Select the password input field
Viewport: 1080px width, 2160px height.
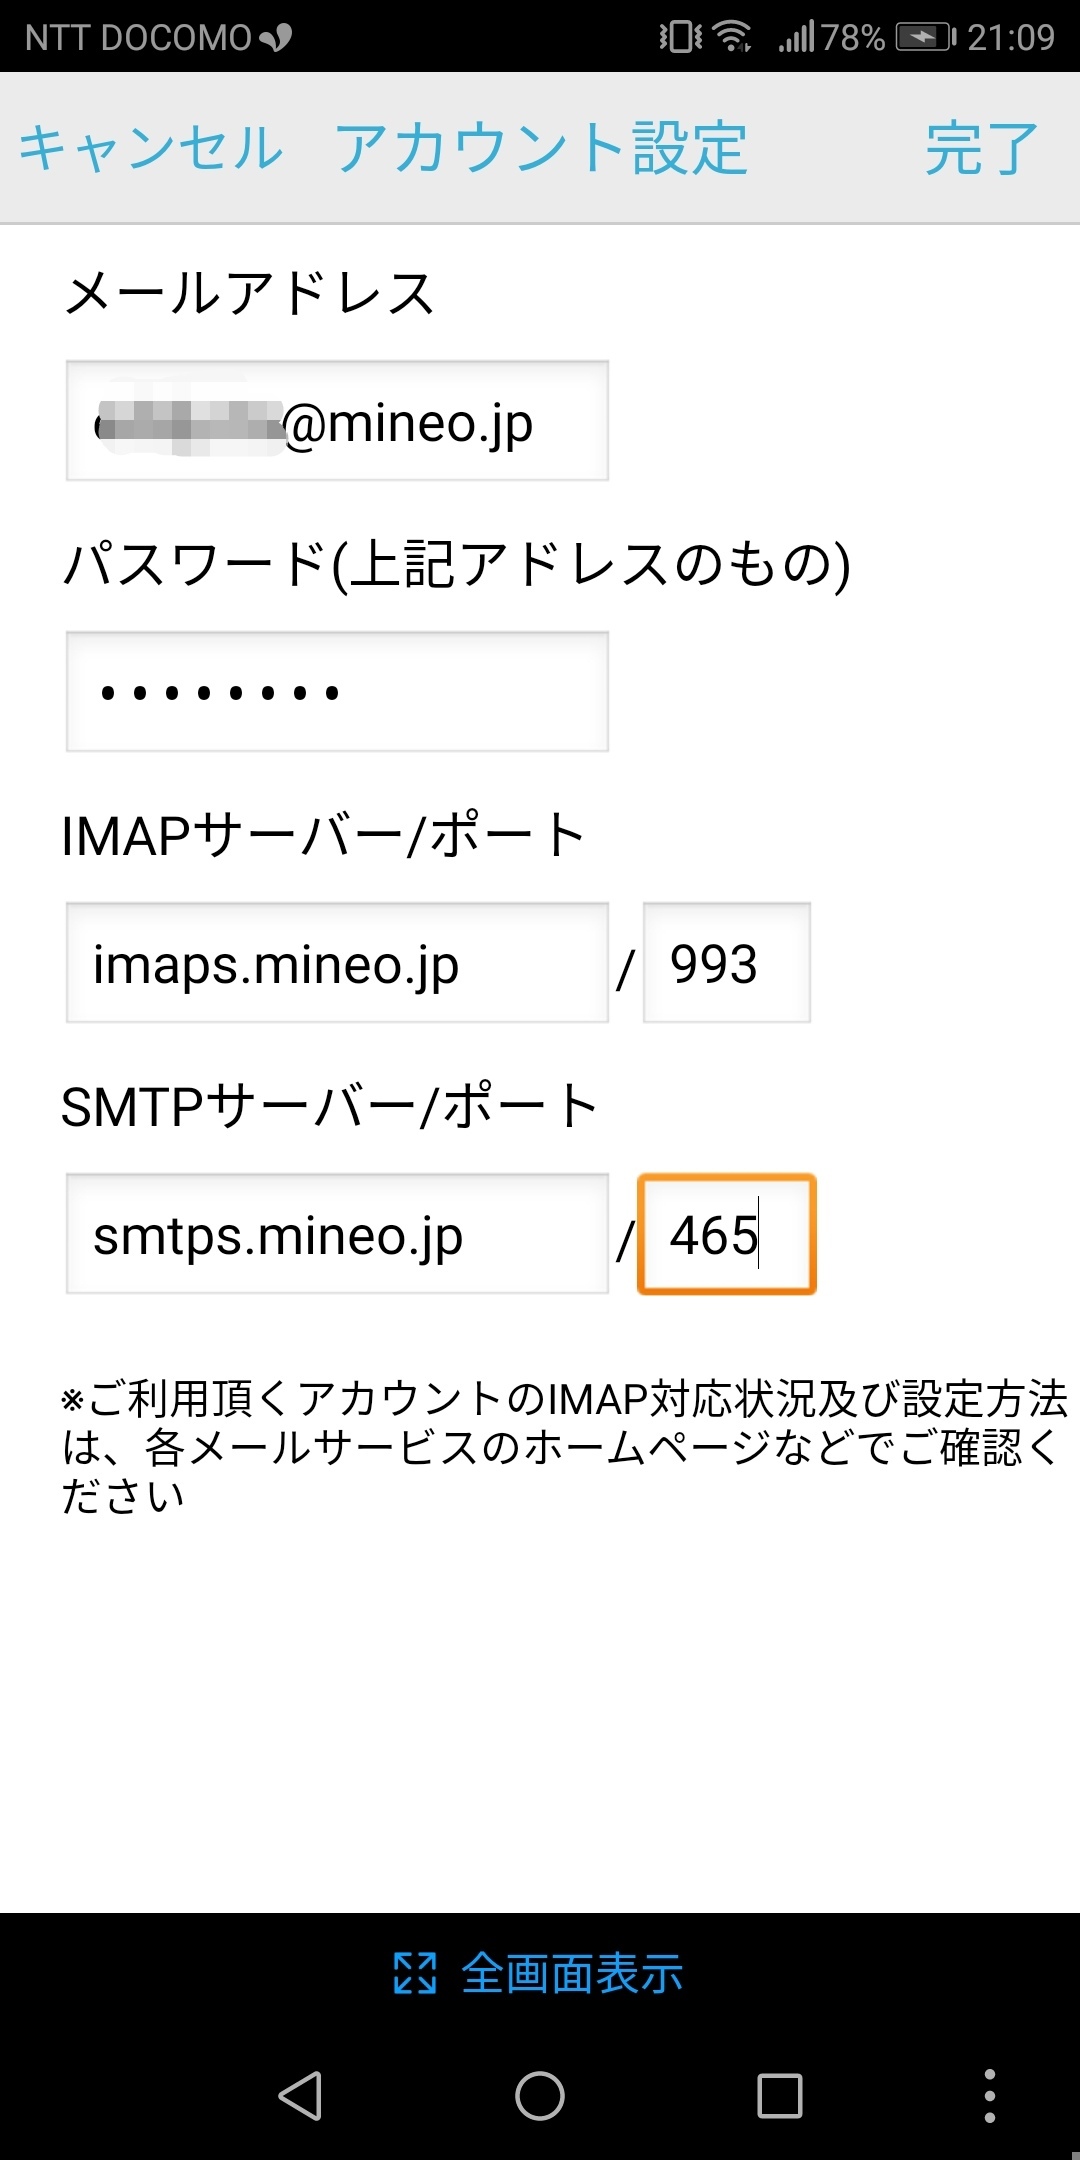(337, 692)
